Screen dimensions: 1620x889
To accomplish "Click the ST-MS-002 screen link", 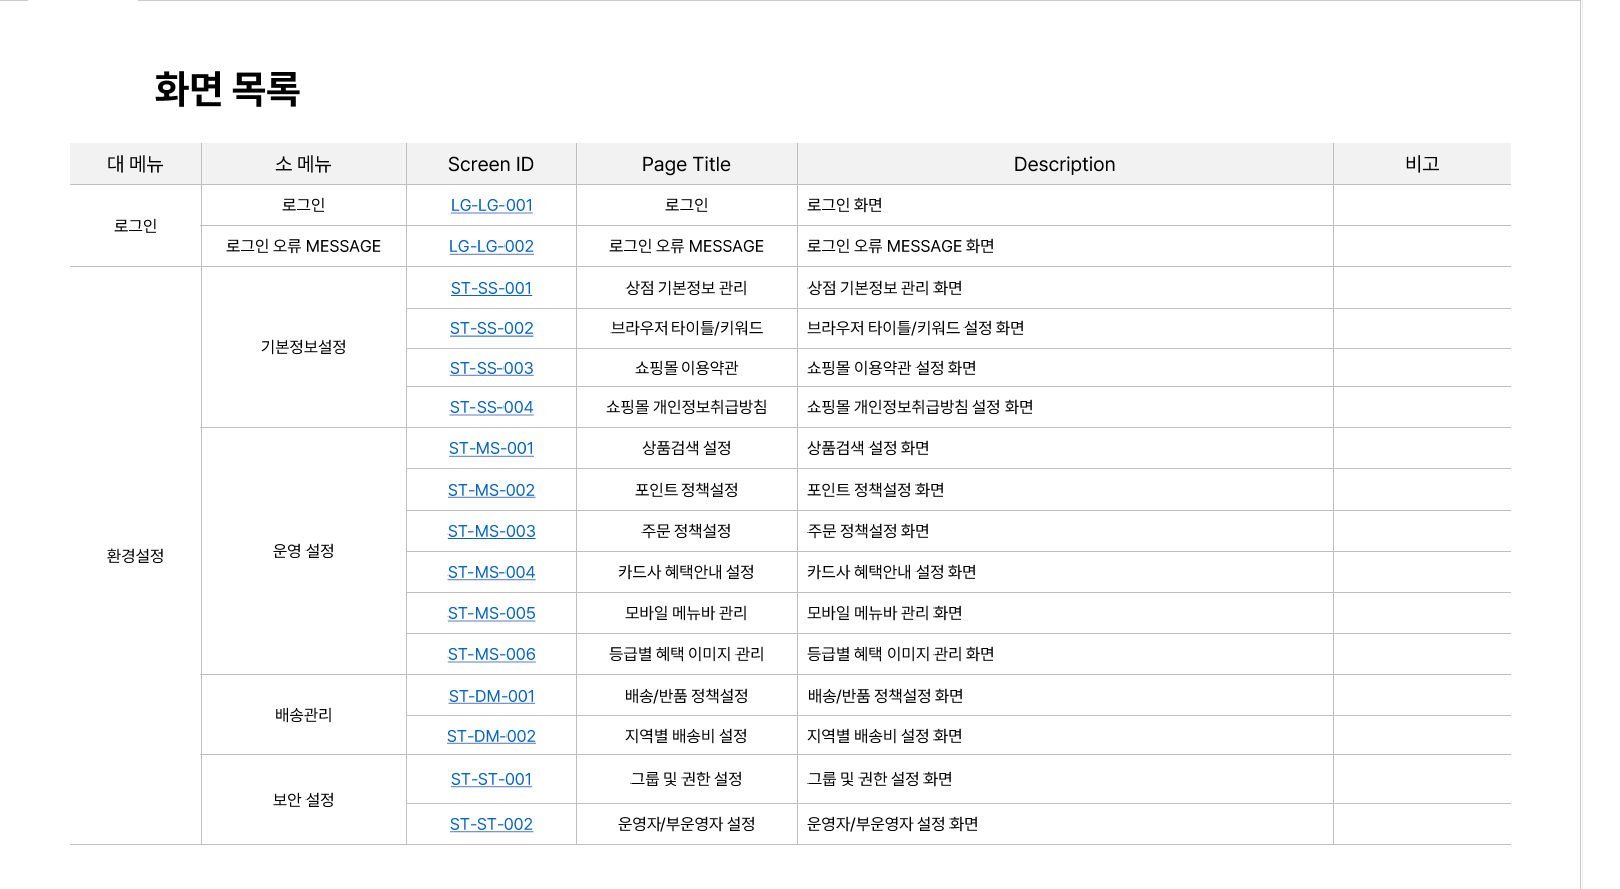I will [491, 490].
